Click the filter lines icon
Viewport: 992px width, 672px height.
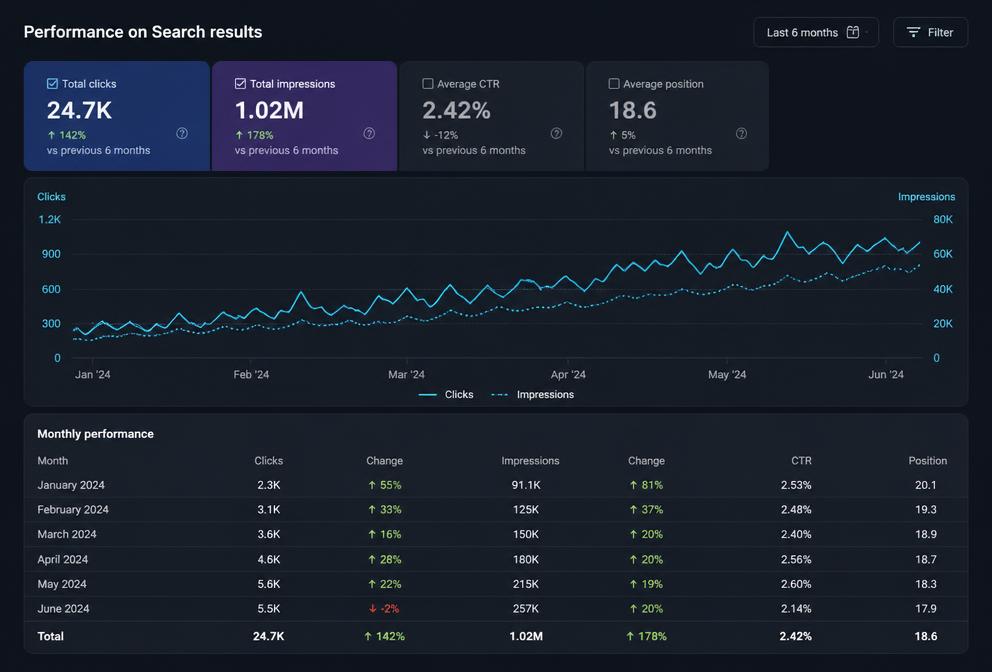click(x=913, y=32)
